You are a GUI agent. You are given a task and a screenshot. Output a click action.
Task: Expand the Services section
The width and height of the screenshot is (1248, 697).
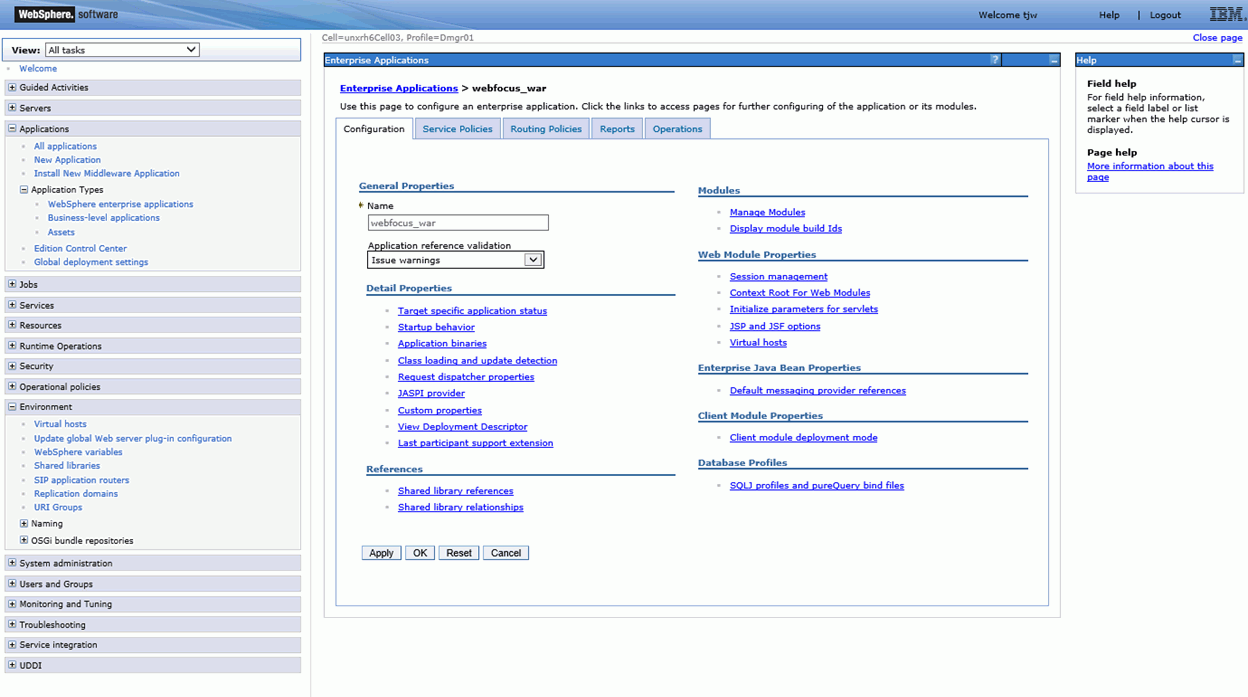[x=12, y=305]
